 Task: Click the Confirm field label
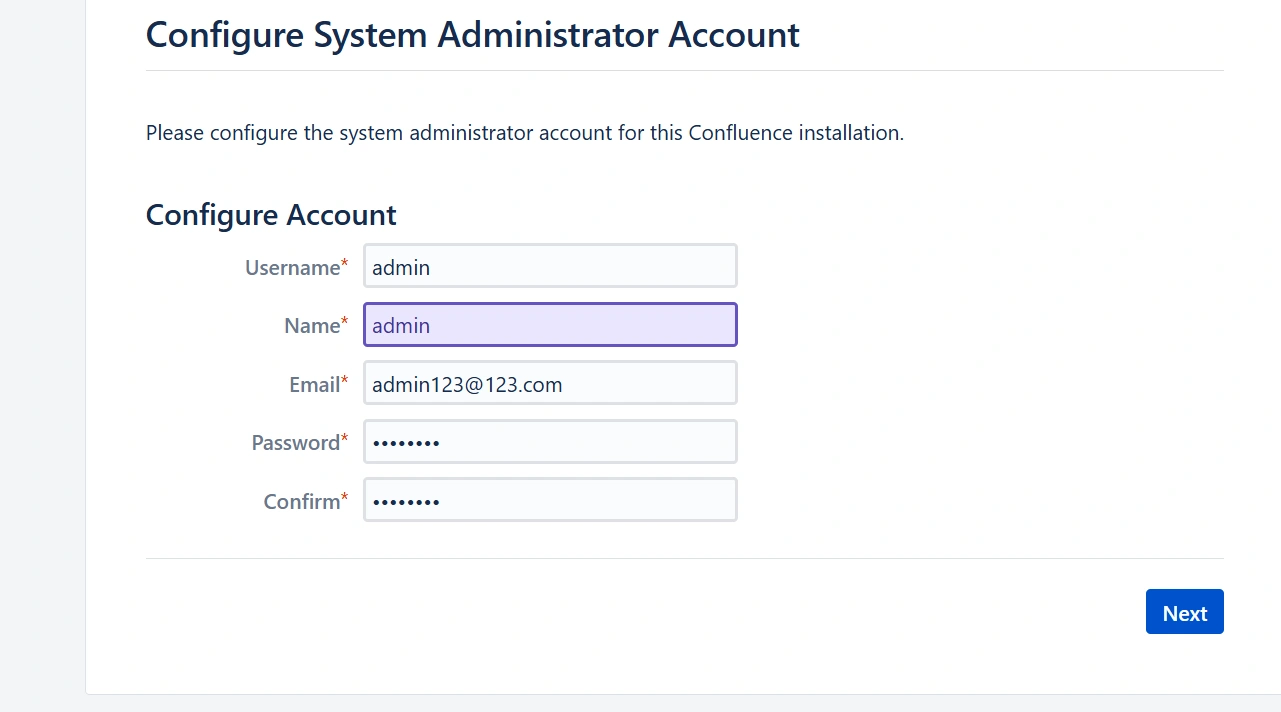pos(301,502)
